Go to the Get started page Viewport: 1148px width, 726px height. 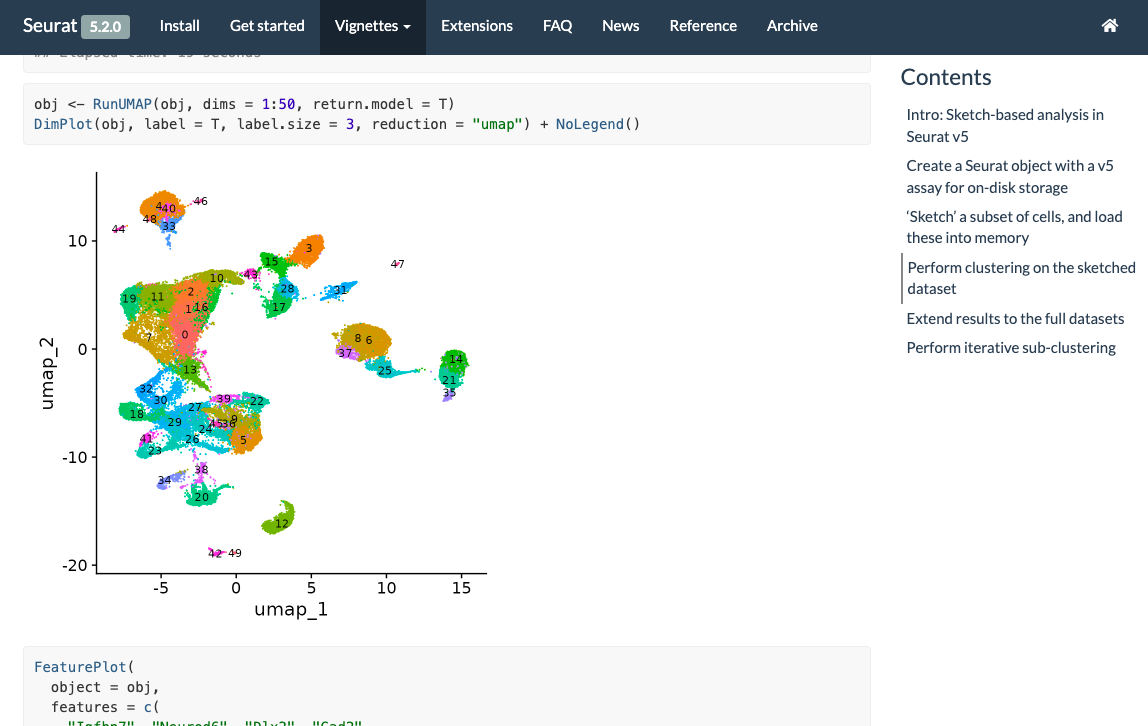[267, 26]
